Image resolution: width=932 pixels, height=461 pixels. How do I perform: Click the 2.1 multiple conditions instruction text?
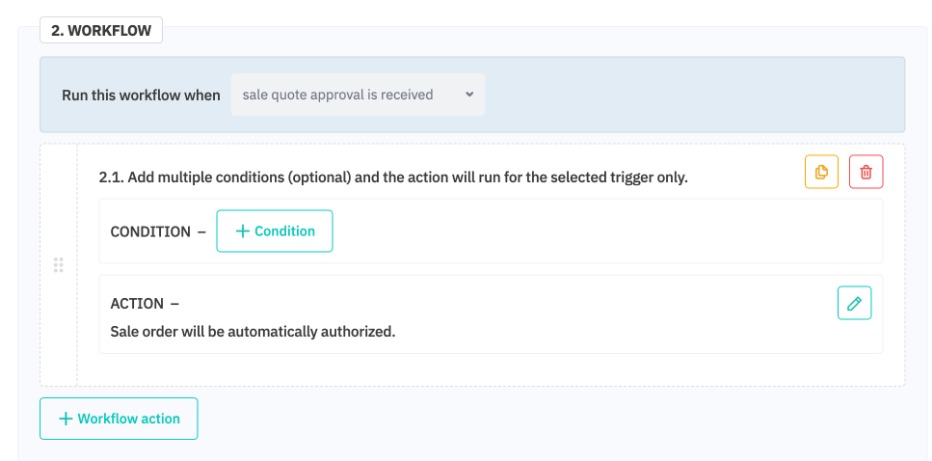pyautogui.click(x=393, y=178)
